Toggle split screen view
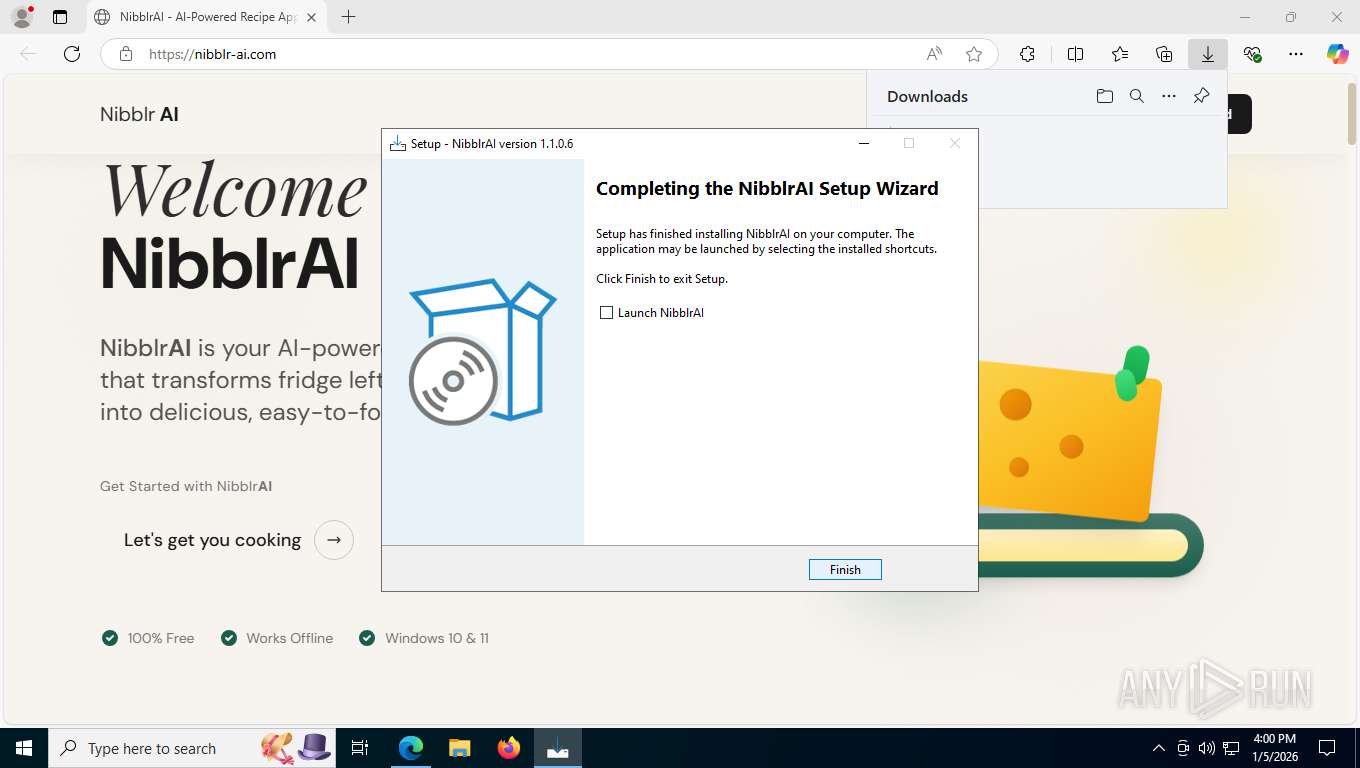The image size is (1360, 768). click(x=1075, y=54)
